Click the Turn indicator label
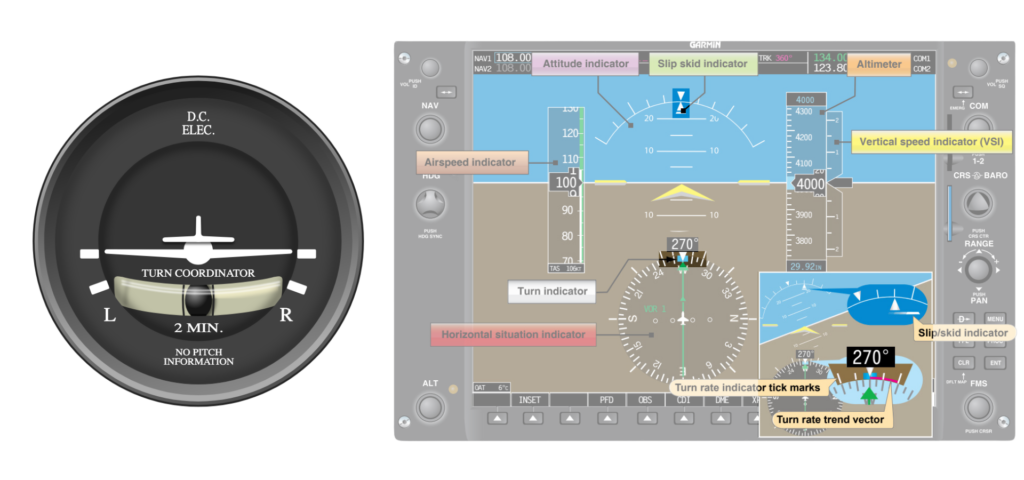 pos(552,291)
